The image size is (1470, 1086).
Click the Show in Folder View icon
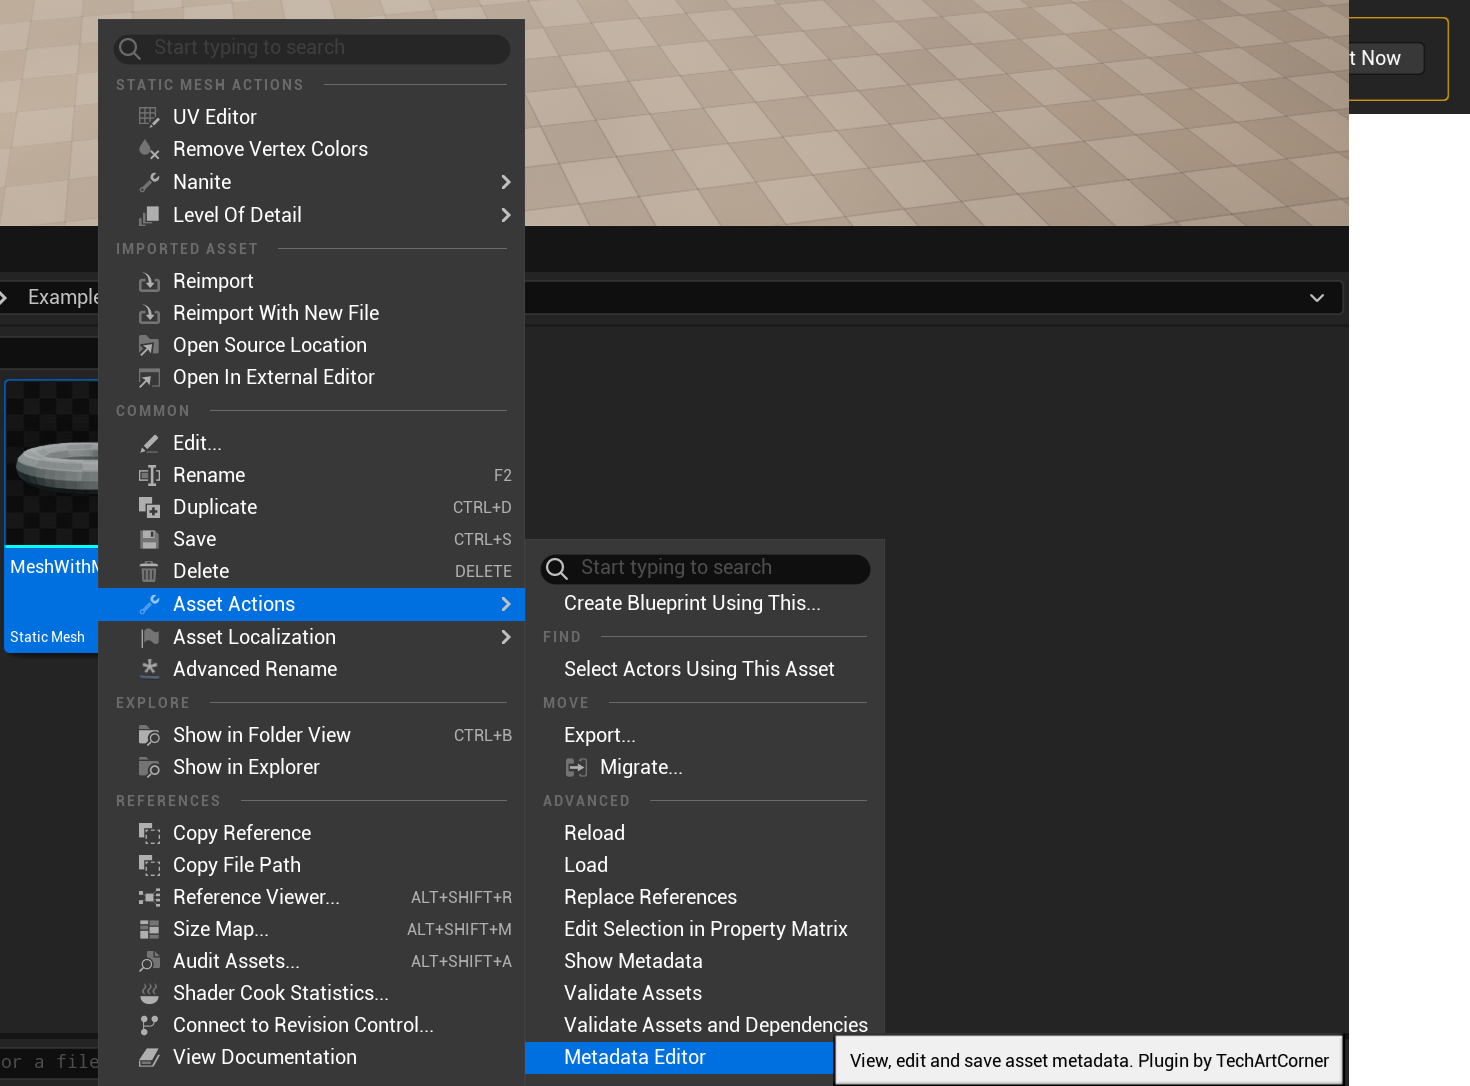pos(149,735)
